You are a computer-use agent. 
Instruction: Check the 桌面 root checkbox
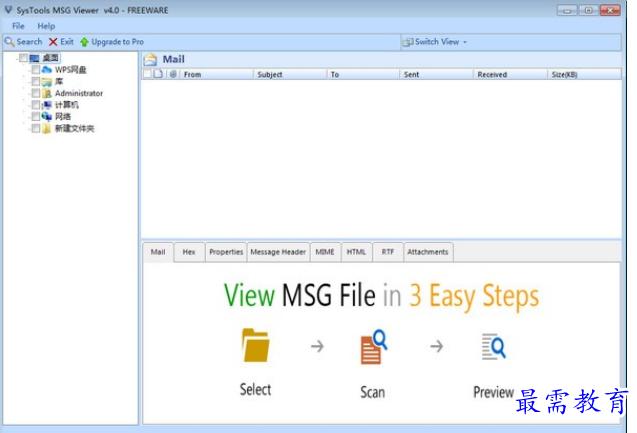point(24,58)
